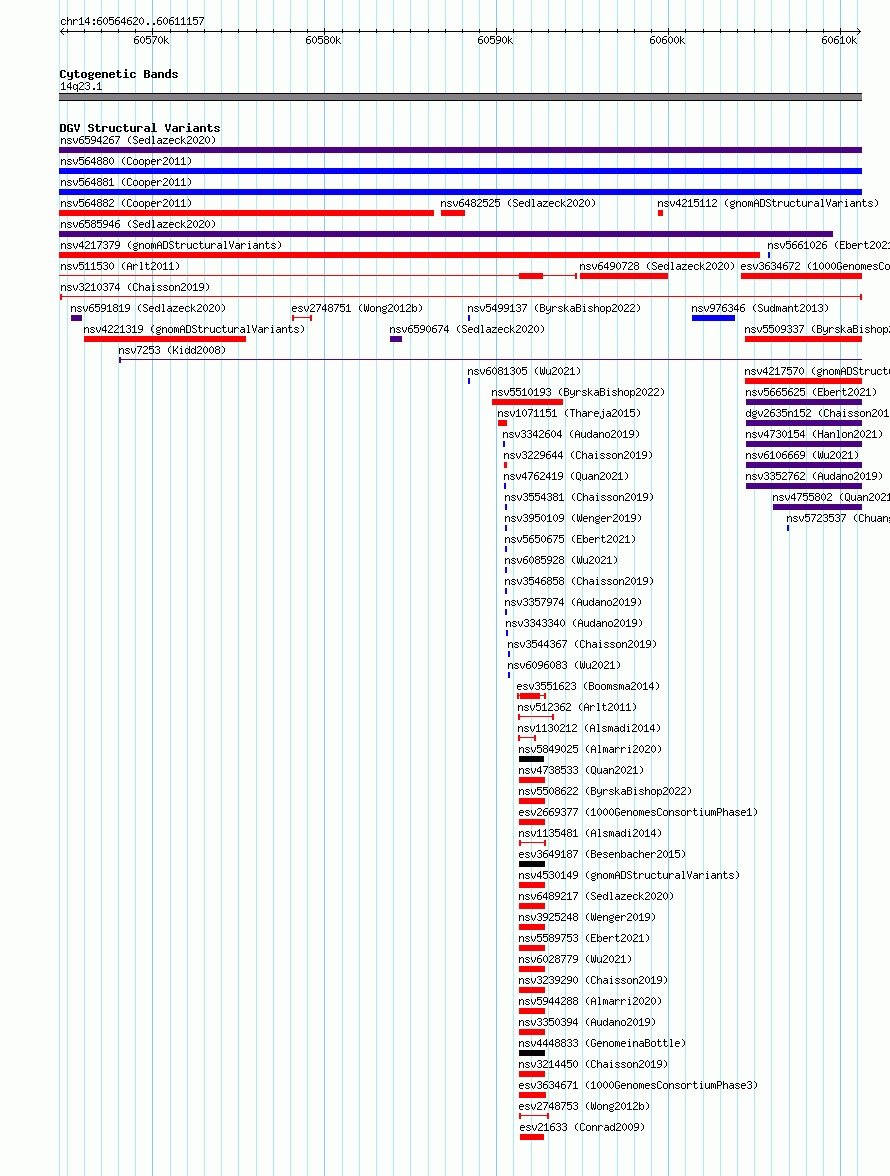The image size is (890, 1176).
Task: Click esv3551623 (Boomsma2014) label
Action: coord(589,686)
